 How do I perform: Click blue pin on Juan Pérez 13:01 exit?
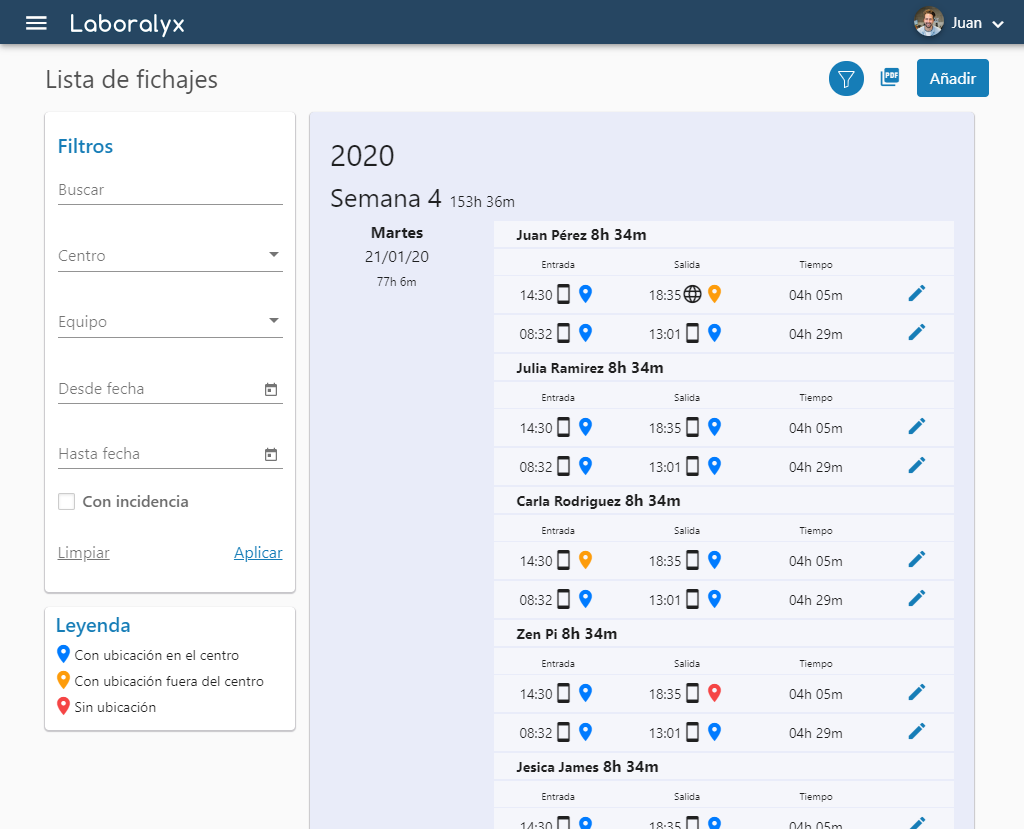pos(714,333)
